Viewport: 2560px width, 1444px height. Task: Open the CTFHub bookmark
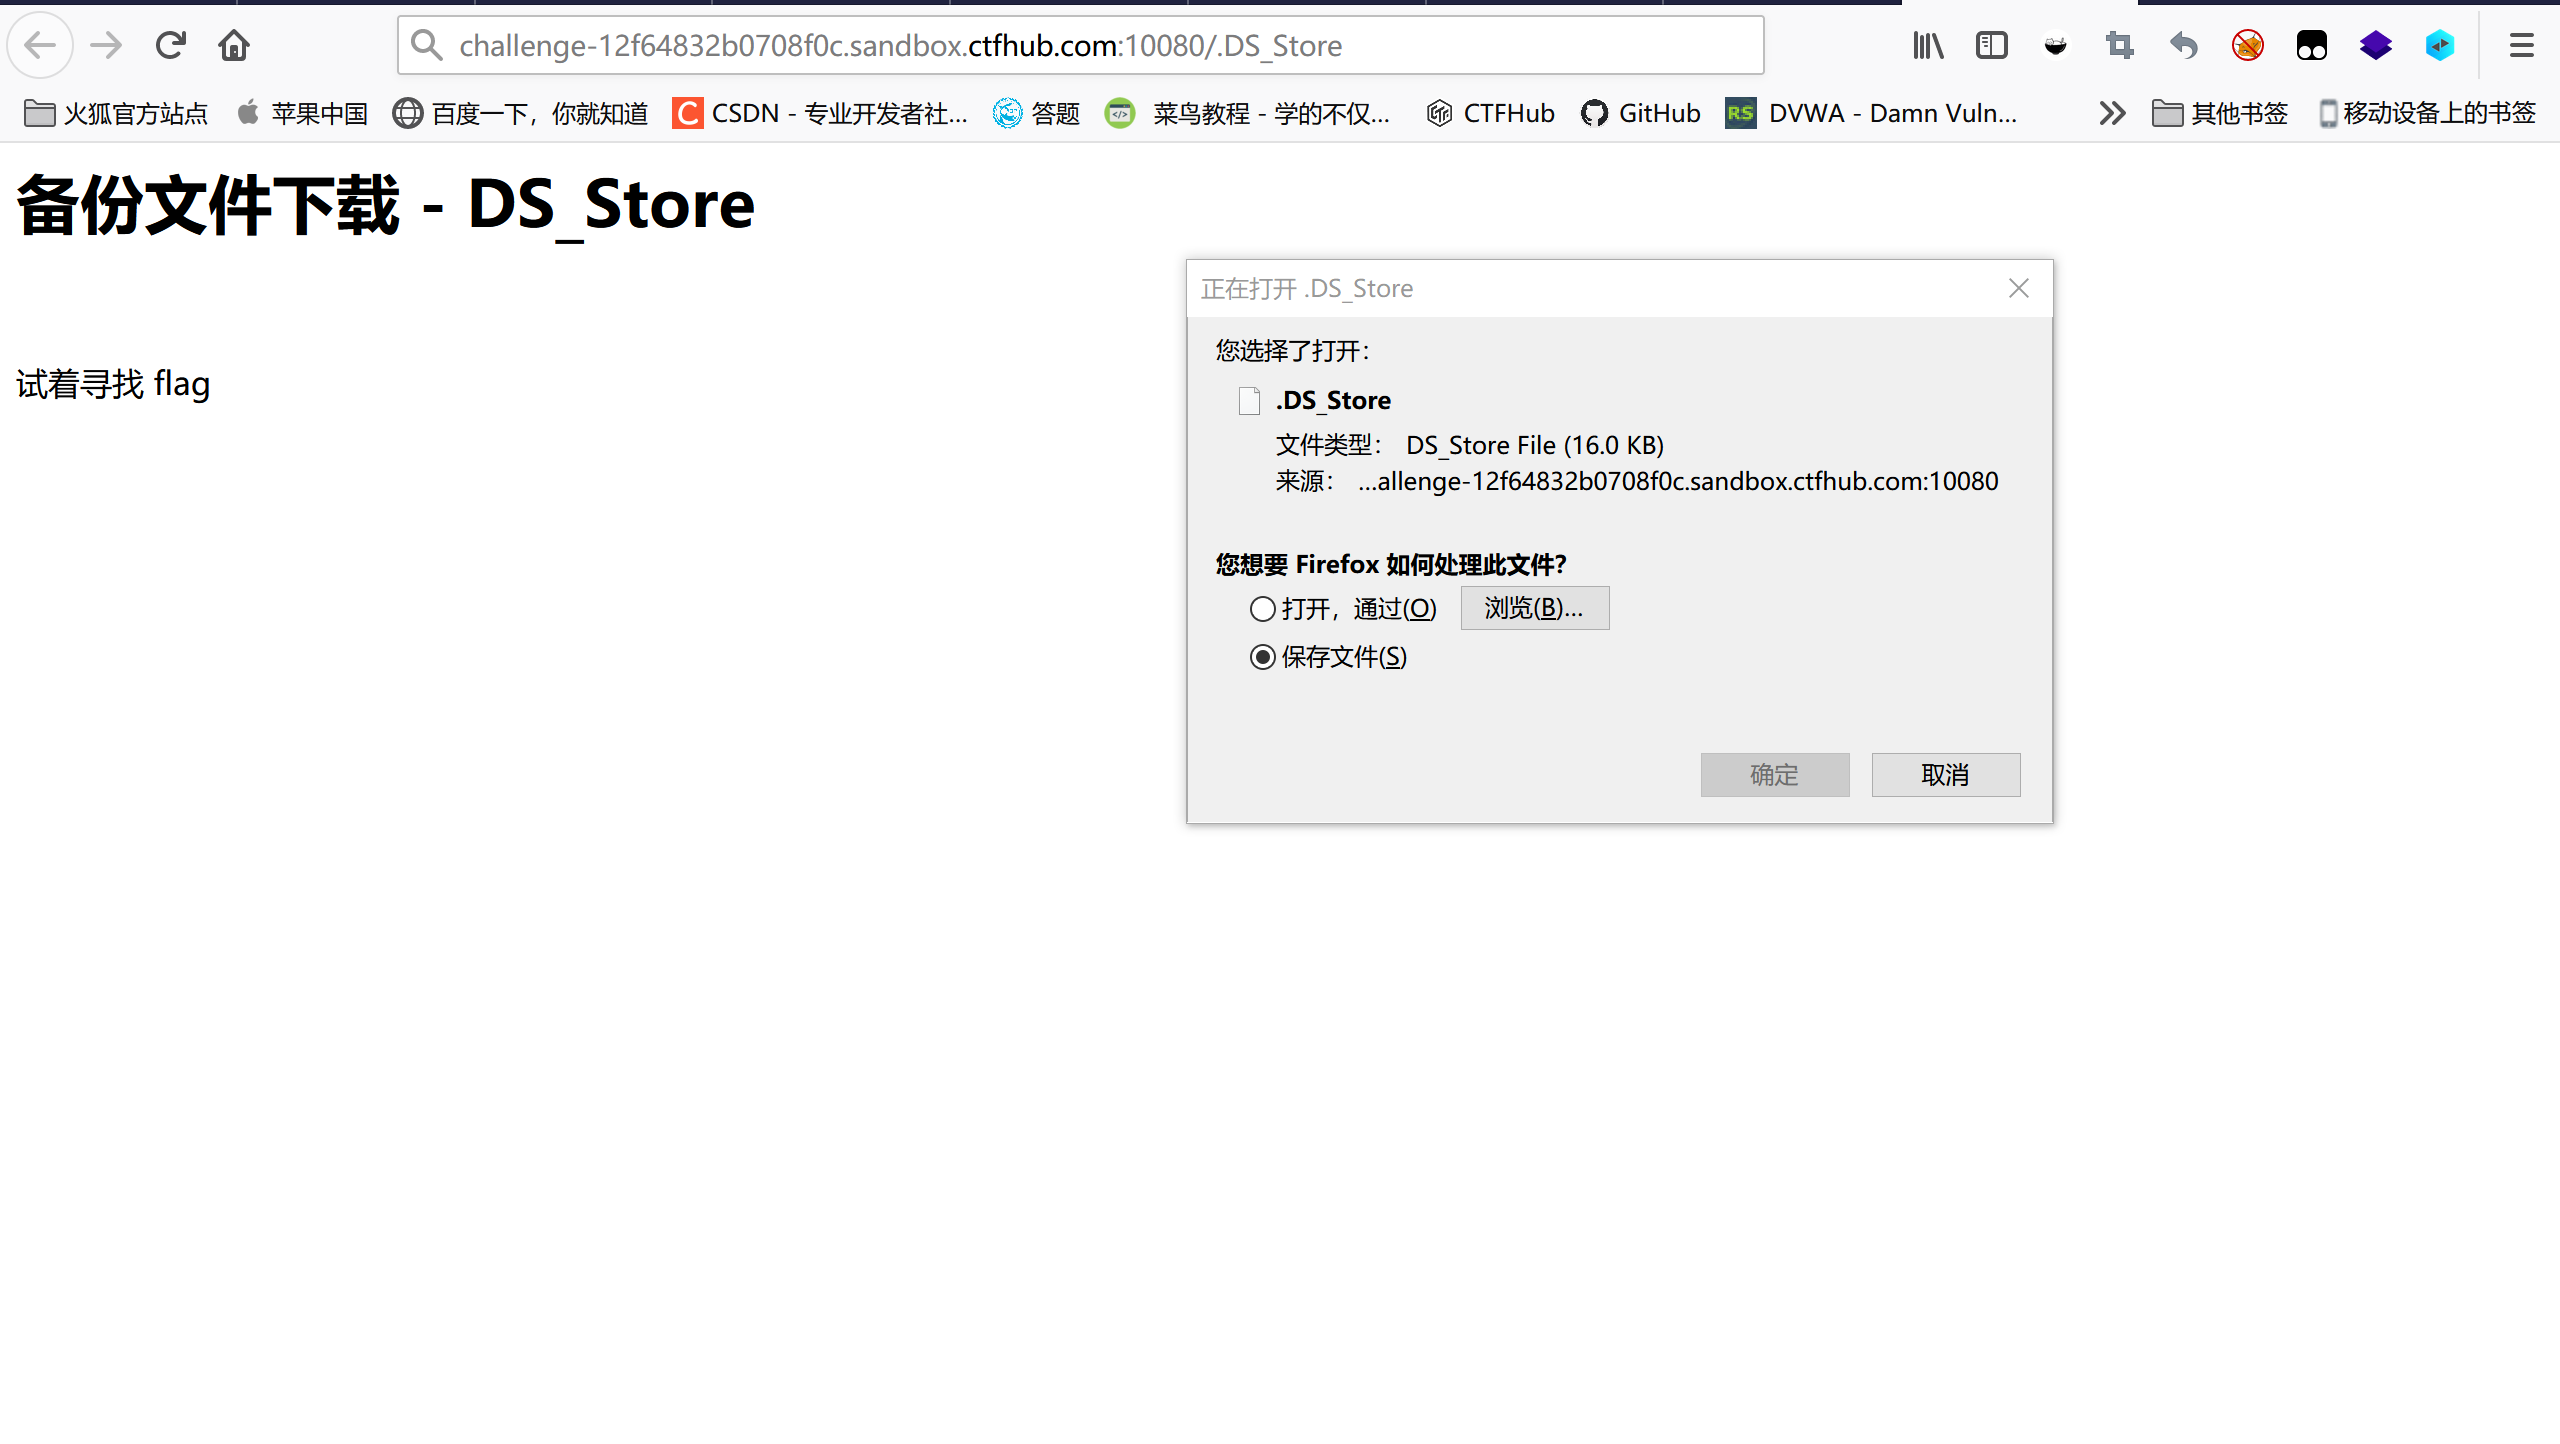[1491, 113]
